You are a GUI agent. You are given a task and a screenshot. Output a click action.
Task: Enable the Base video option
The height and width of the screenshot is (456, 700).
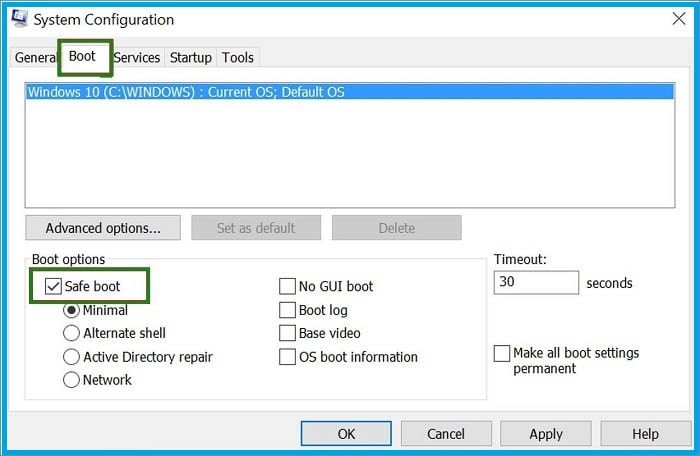point(288,333)
